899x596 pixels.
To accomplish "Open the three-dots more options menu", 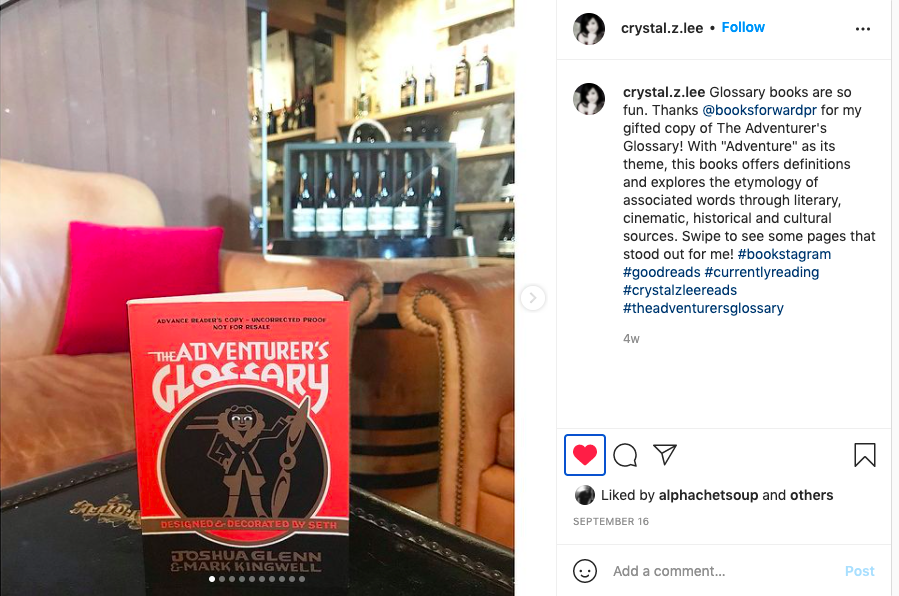I will pyautogui.click(x=862, y=29).
